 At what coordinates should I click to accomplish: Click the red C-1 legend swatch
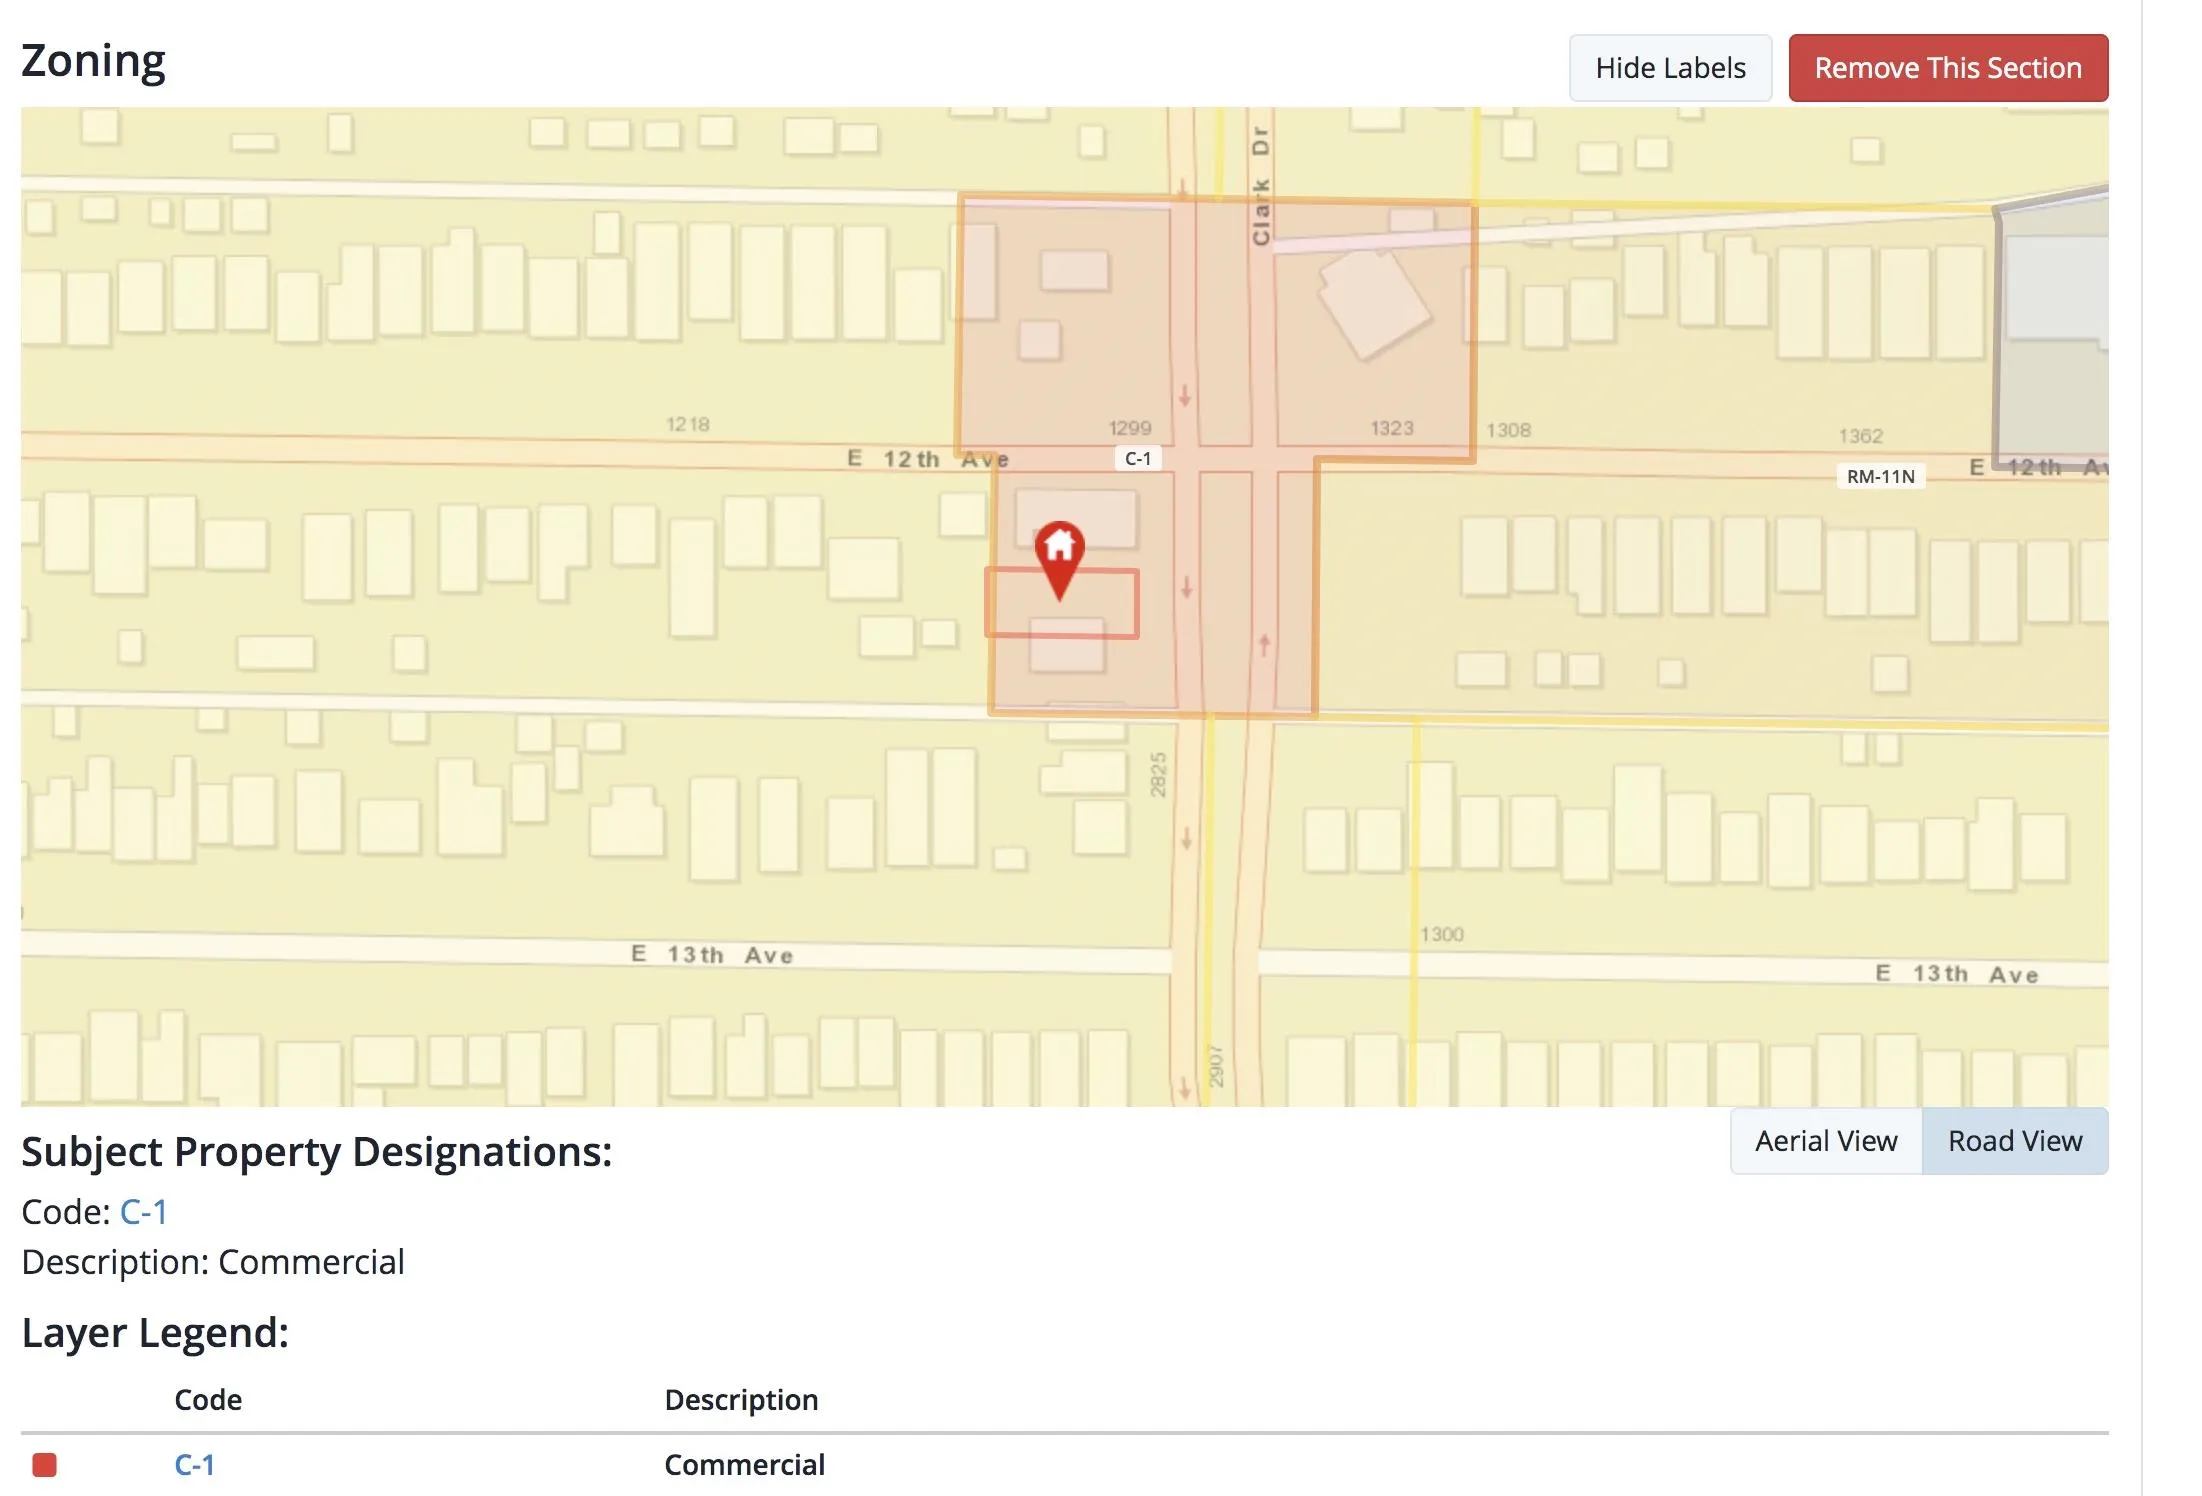[44, 1465]
